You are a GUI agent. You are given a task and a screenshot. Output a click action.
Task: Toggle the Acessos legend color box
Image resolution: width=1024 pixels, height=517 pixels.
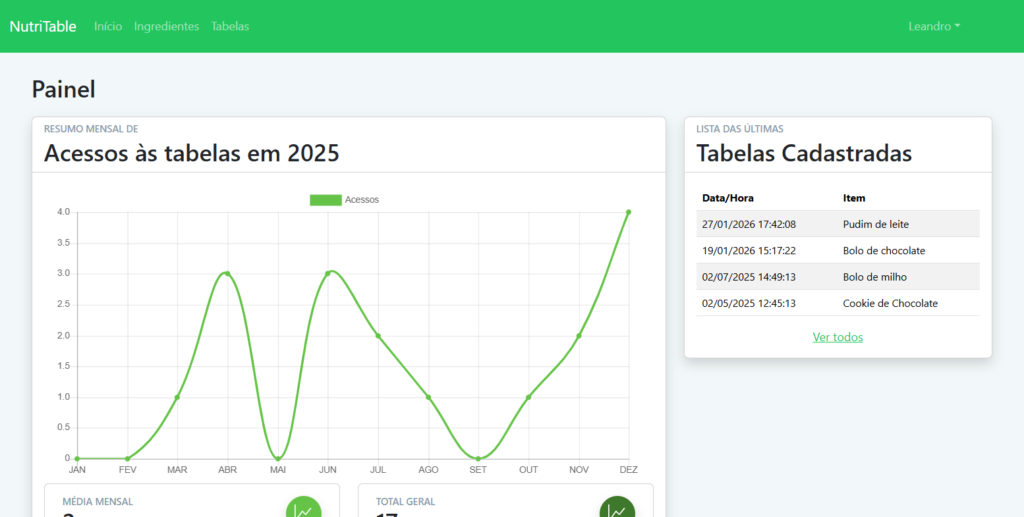pos(325,200)
